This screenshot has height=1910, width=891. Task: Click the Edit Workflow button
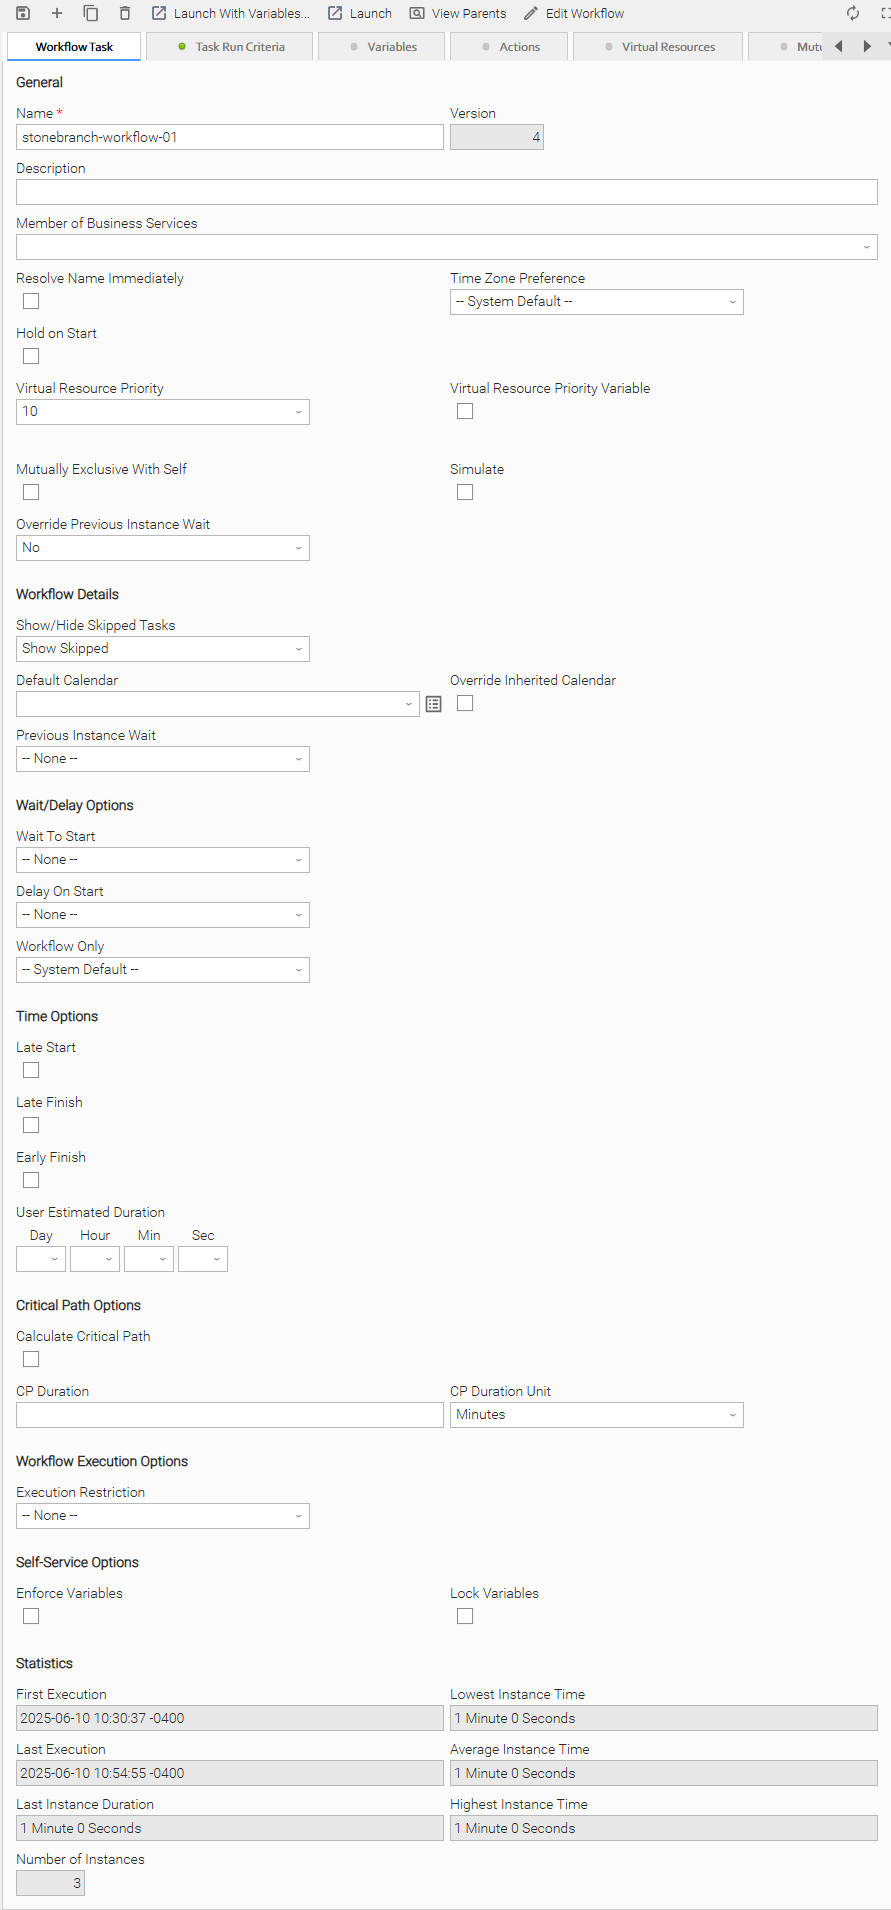pyautogui.click(x=574, y=14)
